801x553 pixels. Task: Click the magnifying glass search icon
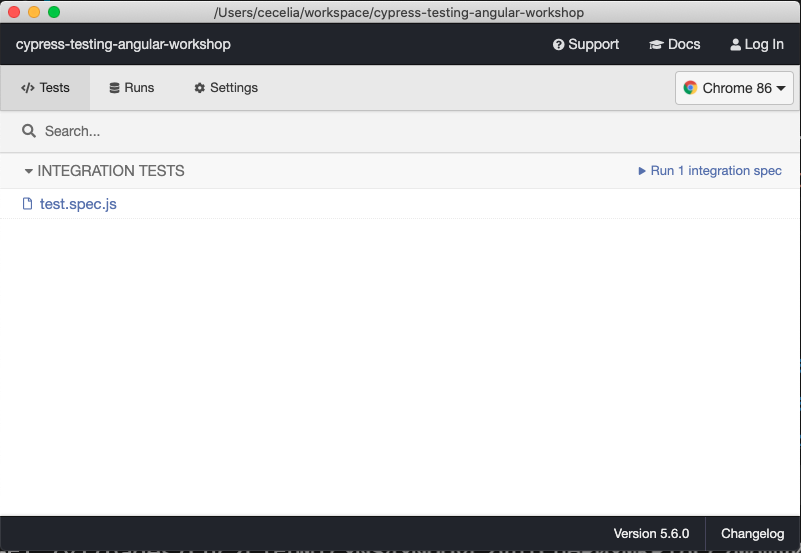tap(29, 131)
